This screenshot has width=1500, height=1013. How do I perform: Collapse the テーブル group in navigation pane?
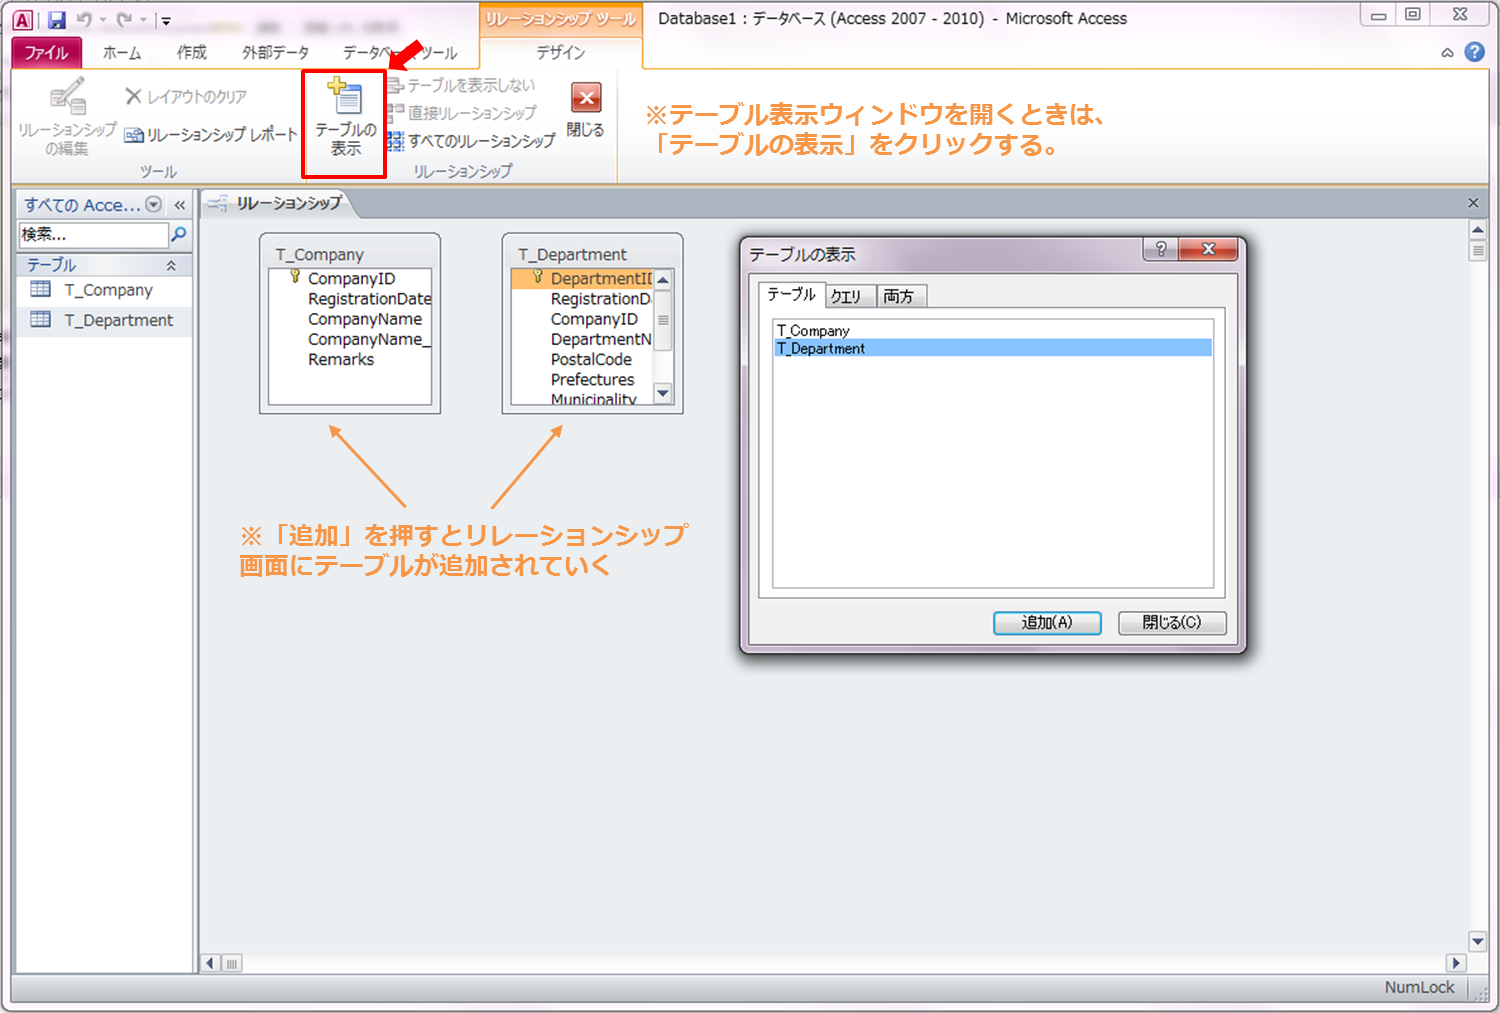pos(171,265)
